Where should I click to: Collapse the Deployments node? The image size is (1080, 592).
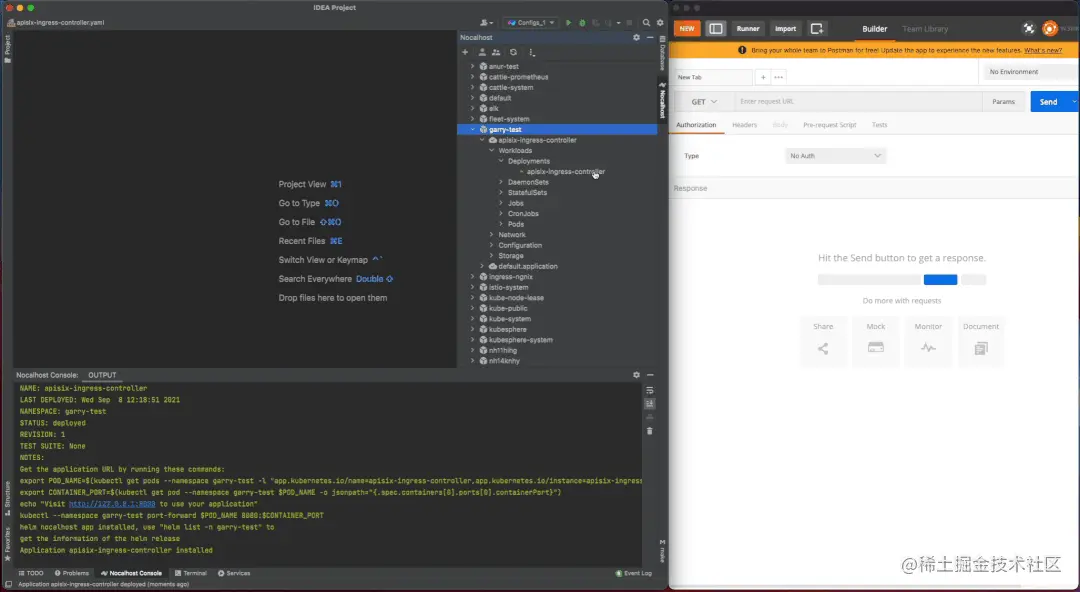(501, 161)
